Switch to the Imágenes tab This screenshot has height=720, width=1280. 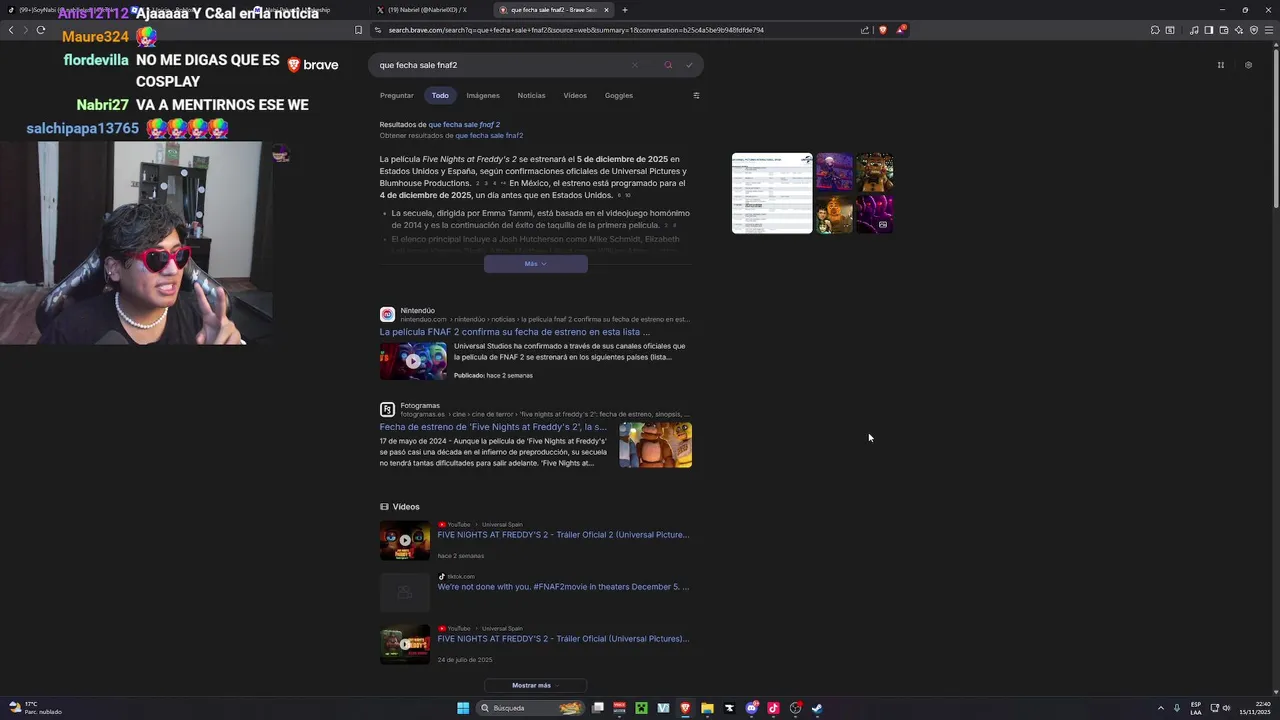[x=483, y=96]
